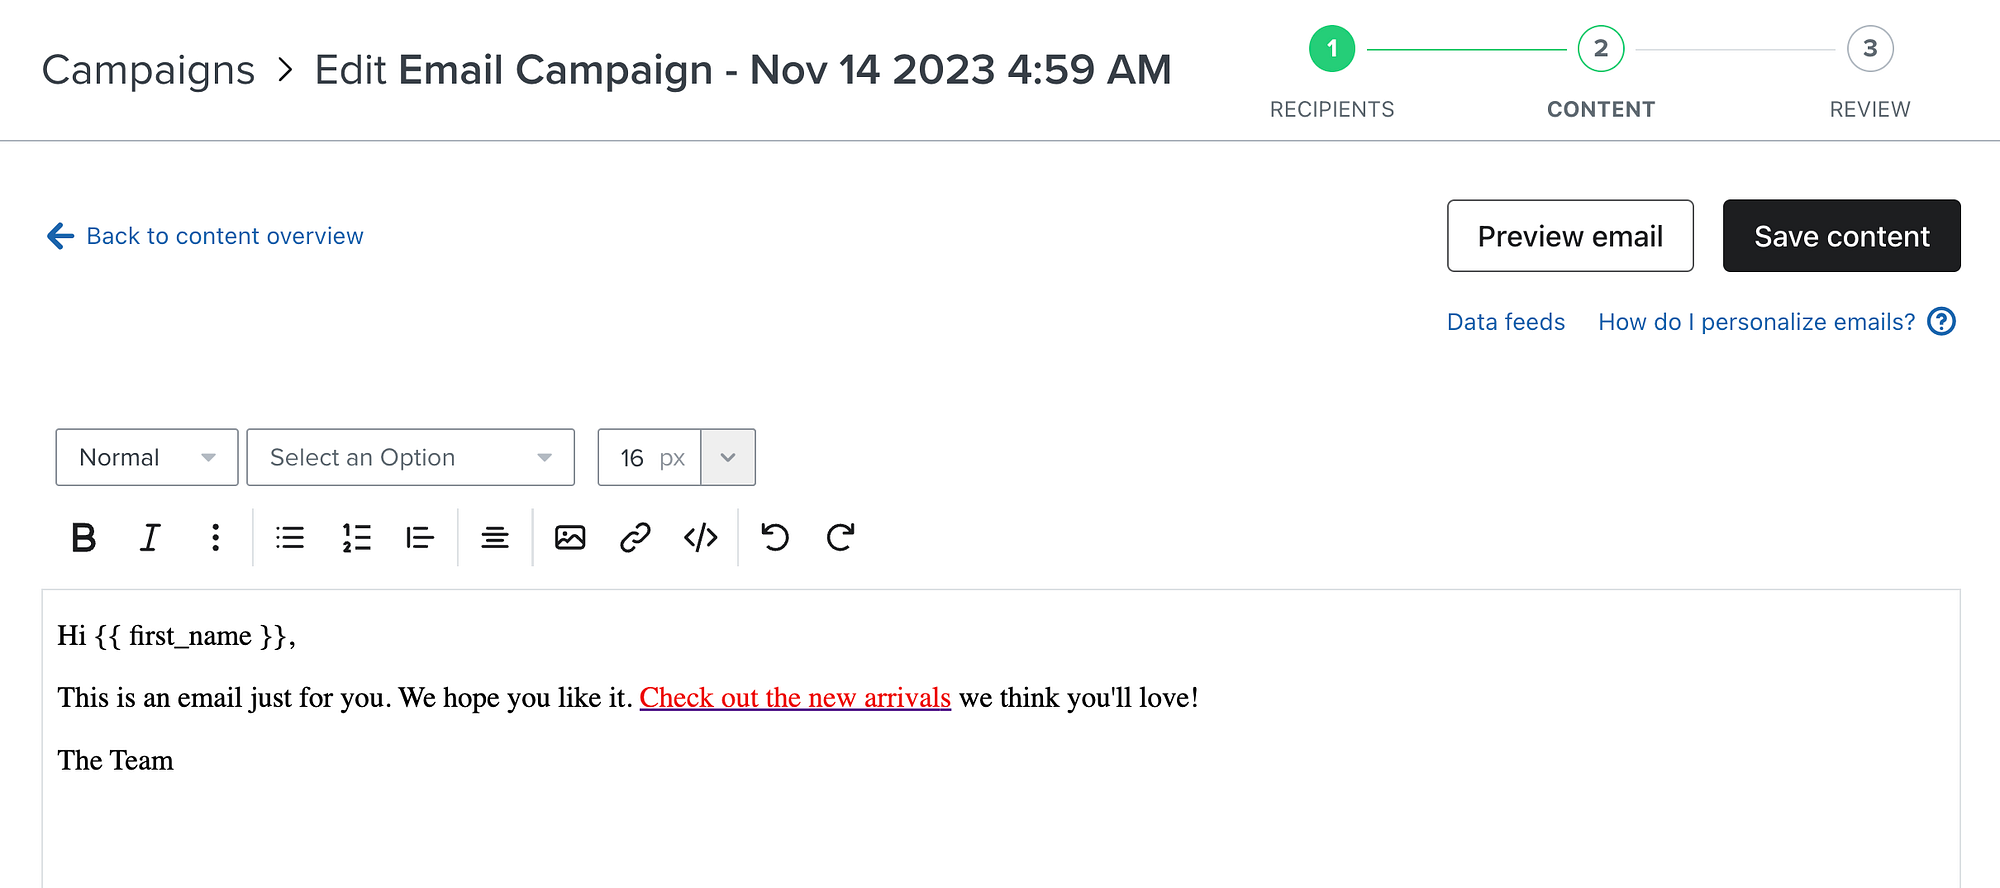
Task: Open the paragraph style dropdown showing Normal
Action: (x=146, y=457)
